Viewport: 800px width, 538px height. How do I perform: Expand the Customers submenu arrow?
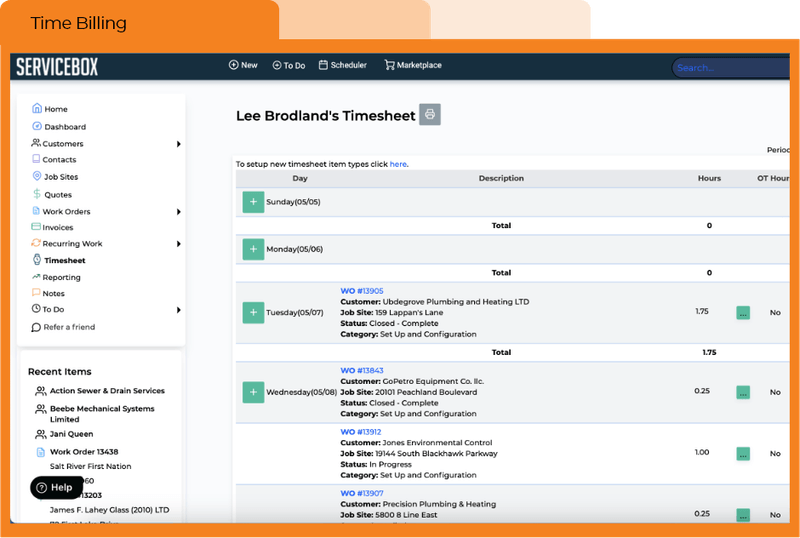click(x=179, y=144)
